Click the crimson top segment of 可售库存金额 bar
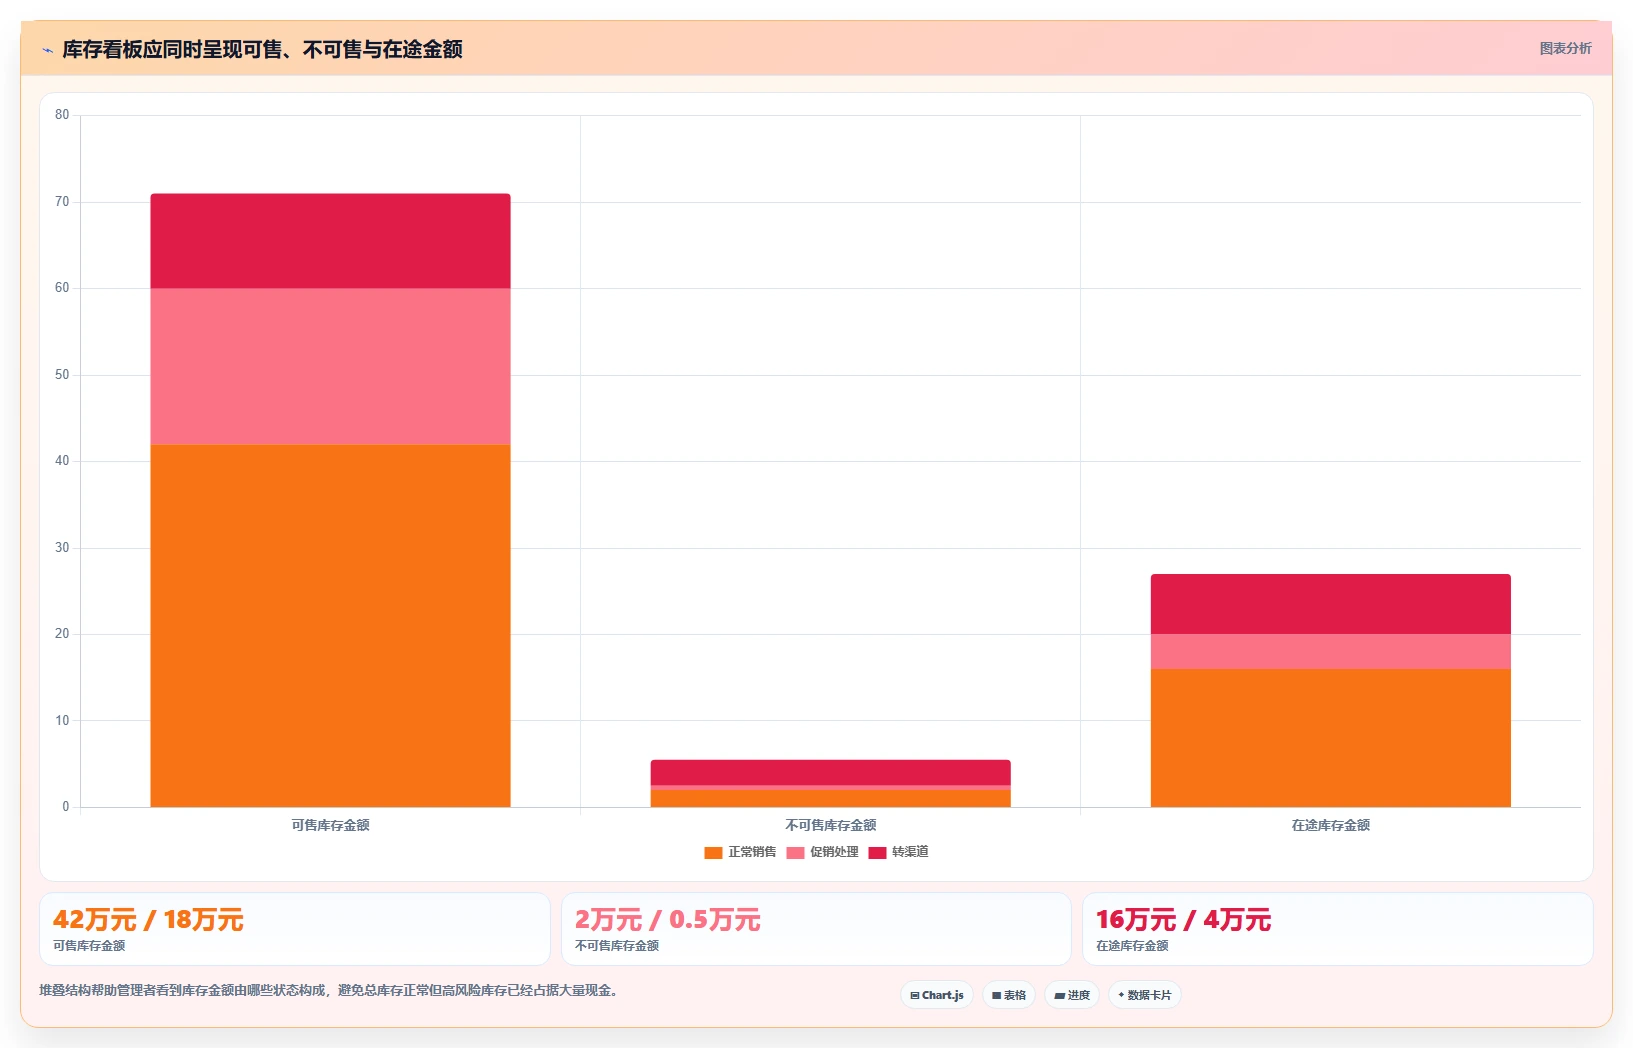Viewport: 1633px width, 1048px height. [330, 241]
